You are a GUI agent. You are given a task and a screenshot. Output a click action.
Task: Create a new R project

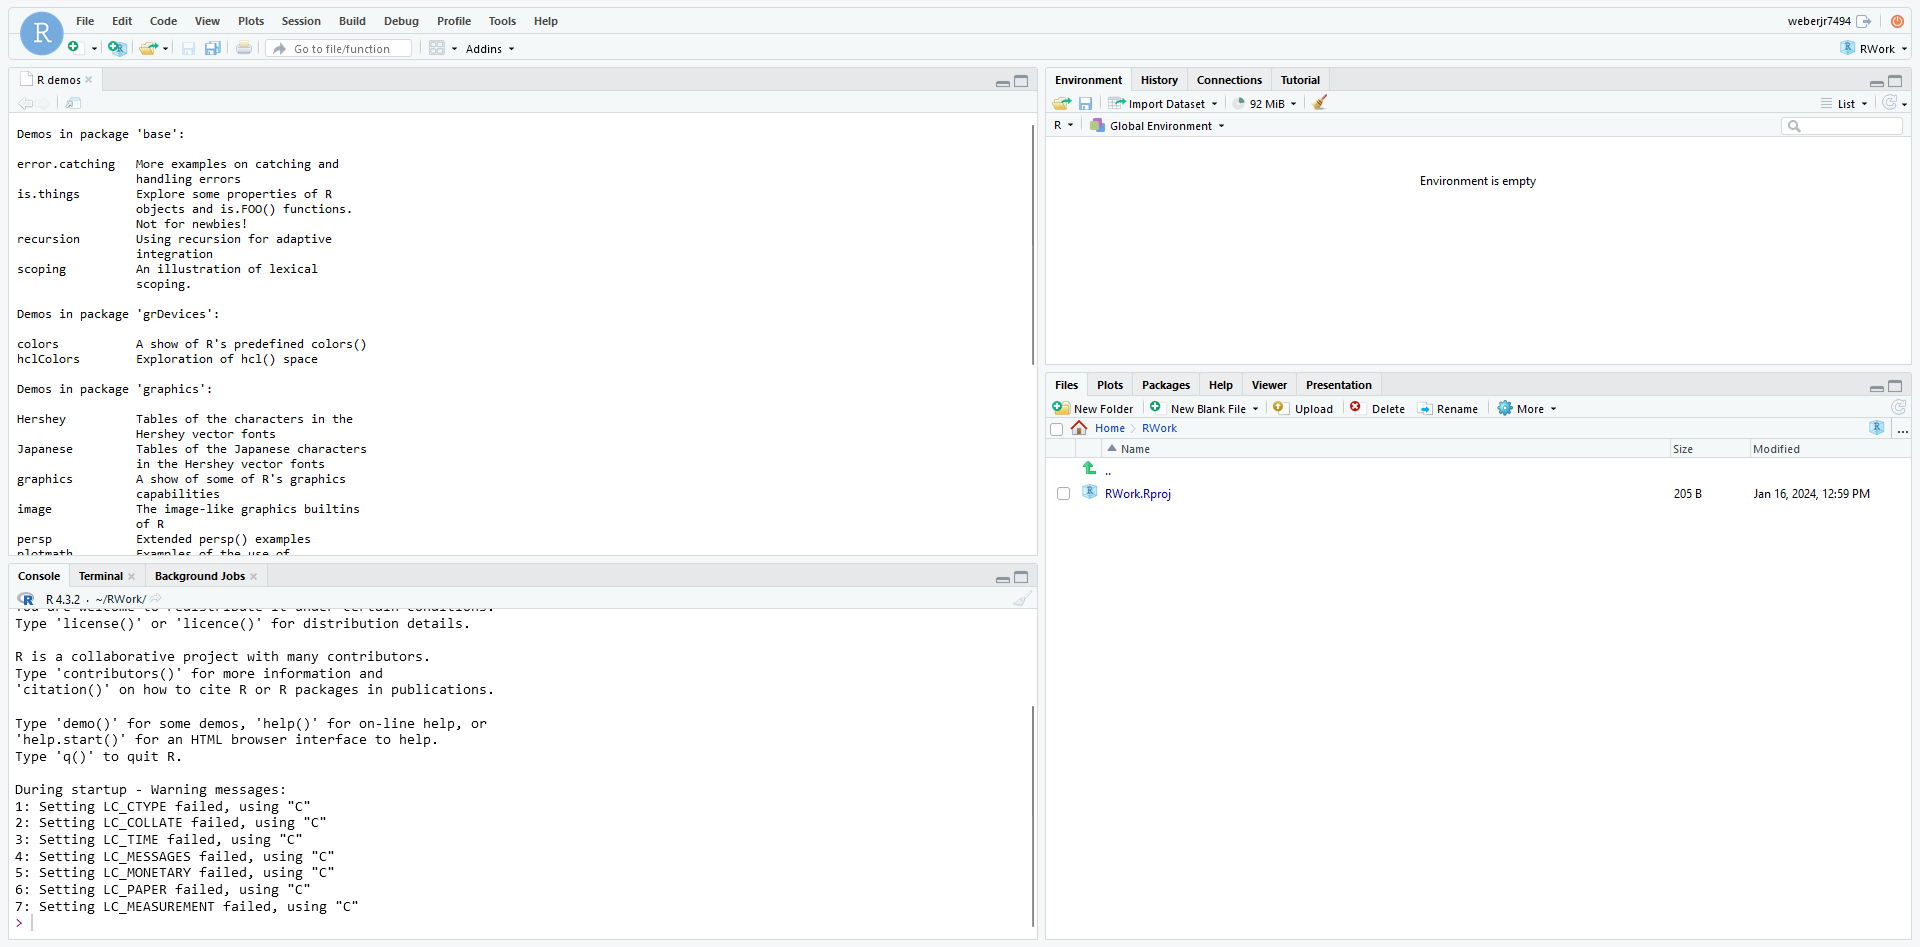point(117,48)
